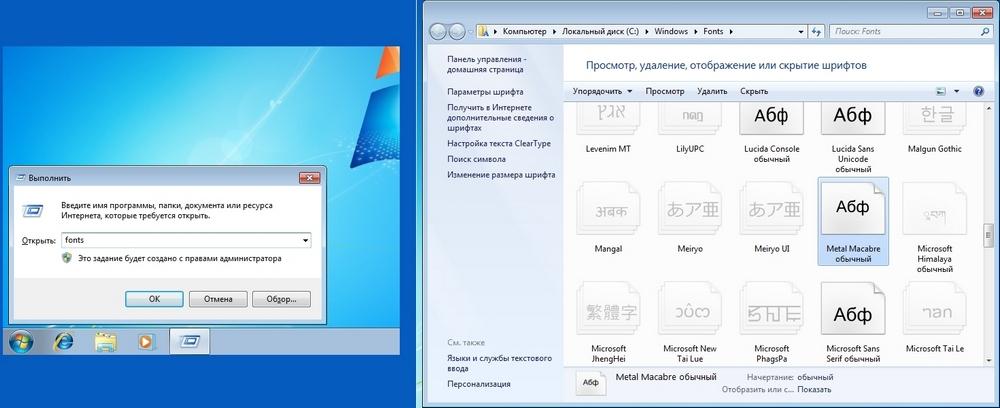The width and height of the screenshot is (1000, 408).
Task: Click the font list vertical scrollbar thumb
Action: [x=989, y=235]
